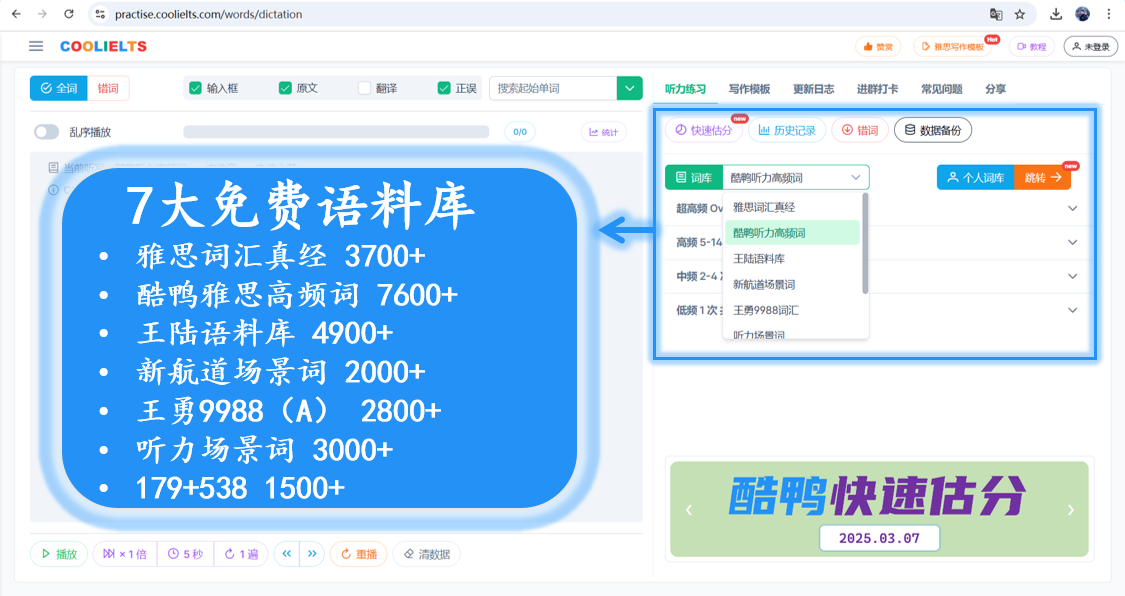The image size is (1125, 596).
Task: Open browser downloads icon
Action: coord(1055,14)
